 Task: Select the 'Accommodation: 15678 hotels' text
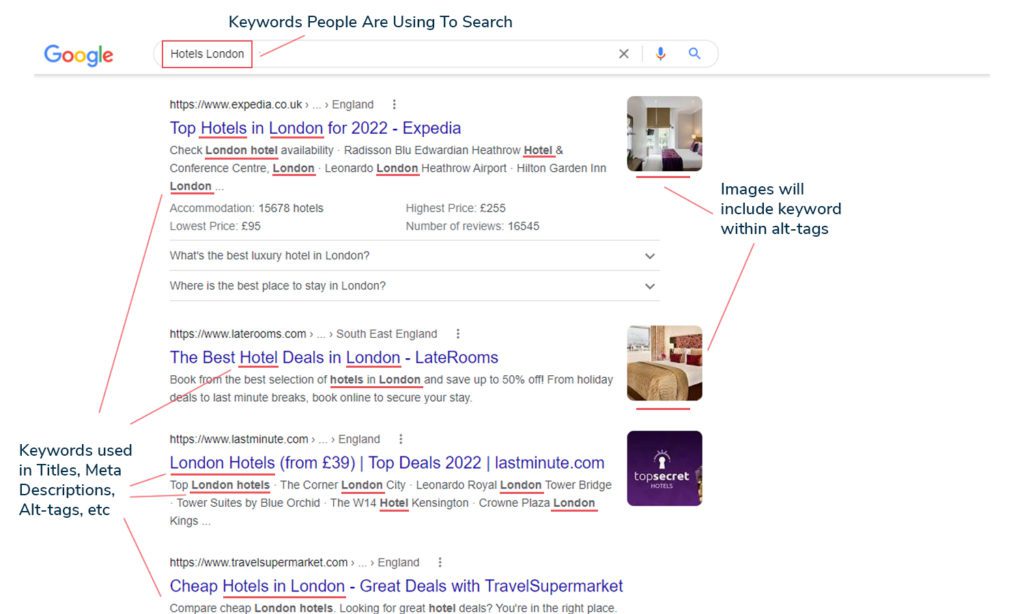pyautogui.click(x=246, y=208)
